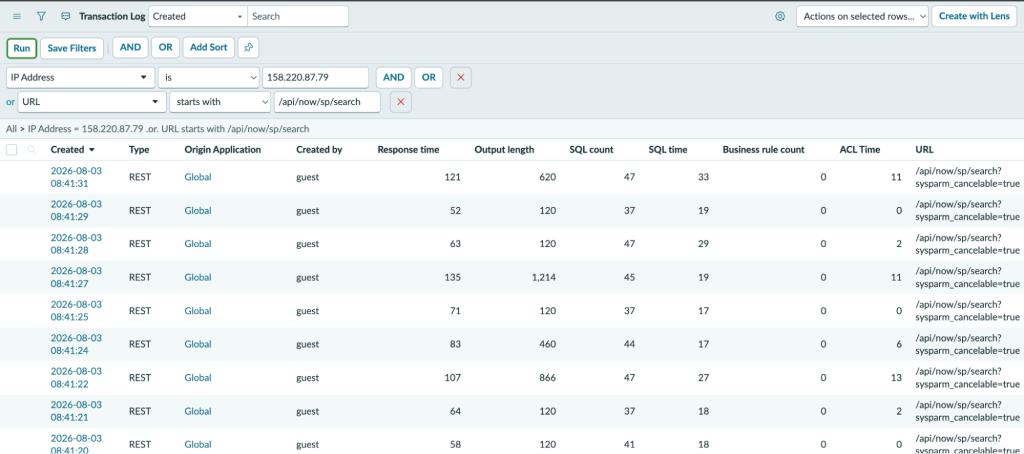Click the column search magnifier icon
This screenshot has width=1024, height=454.
31,150
